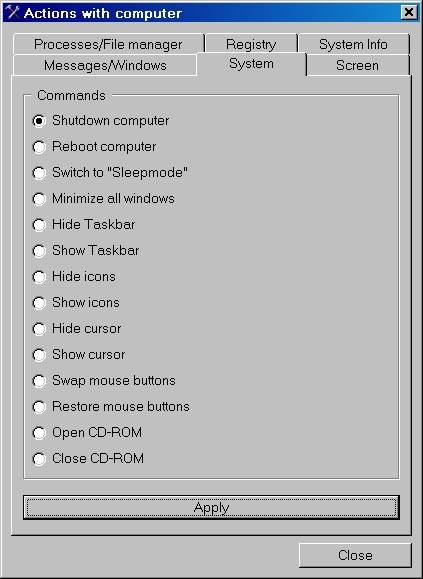The image size is (423, 579).
Task: Click the Apply button
Action: (211, 507)
